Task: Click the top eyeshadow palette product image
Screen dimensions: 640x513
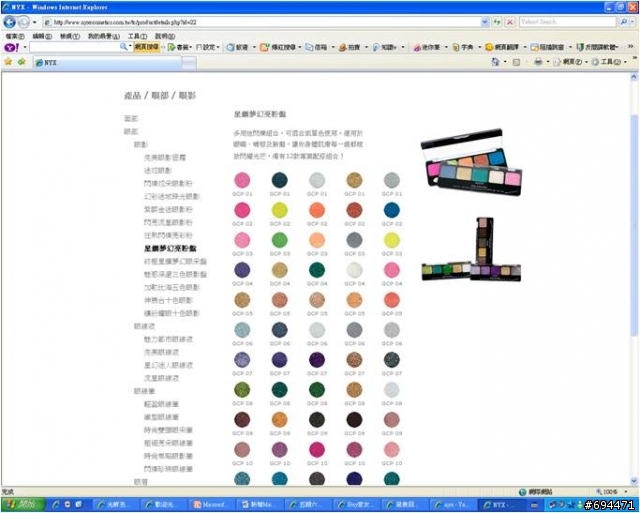Action: pyautogui.click(x=471, y=162)
